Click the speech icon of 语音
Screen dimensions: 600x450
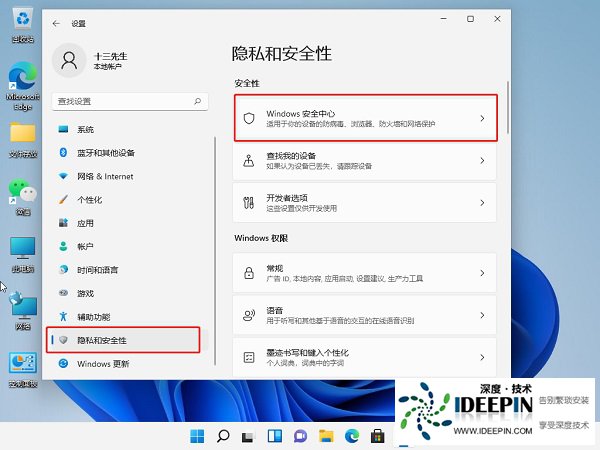point(249,315)
